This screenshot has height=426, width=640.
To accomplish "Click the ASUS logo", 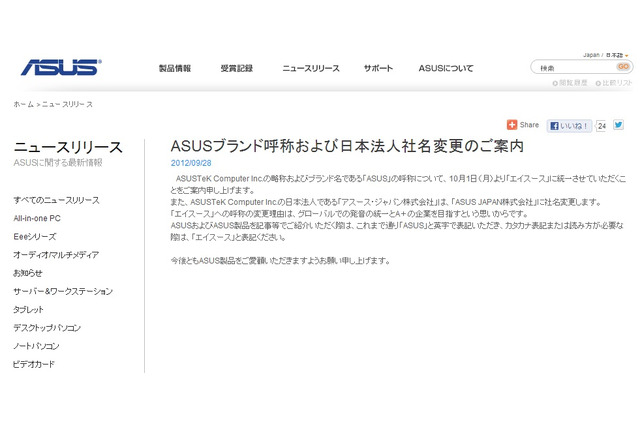I will point(61,67).
